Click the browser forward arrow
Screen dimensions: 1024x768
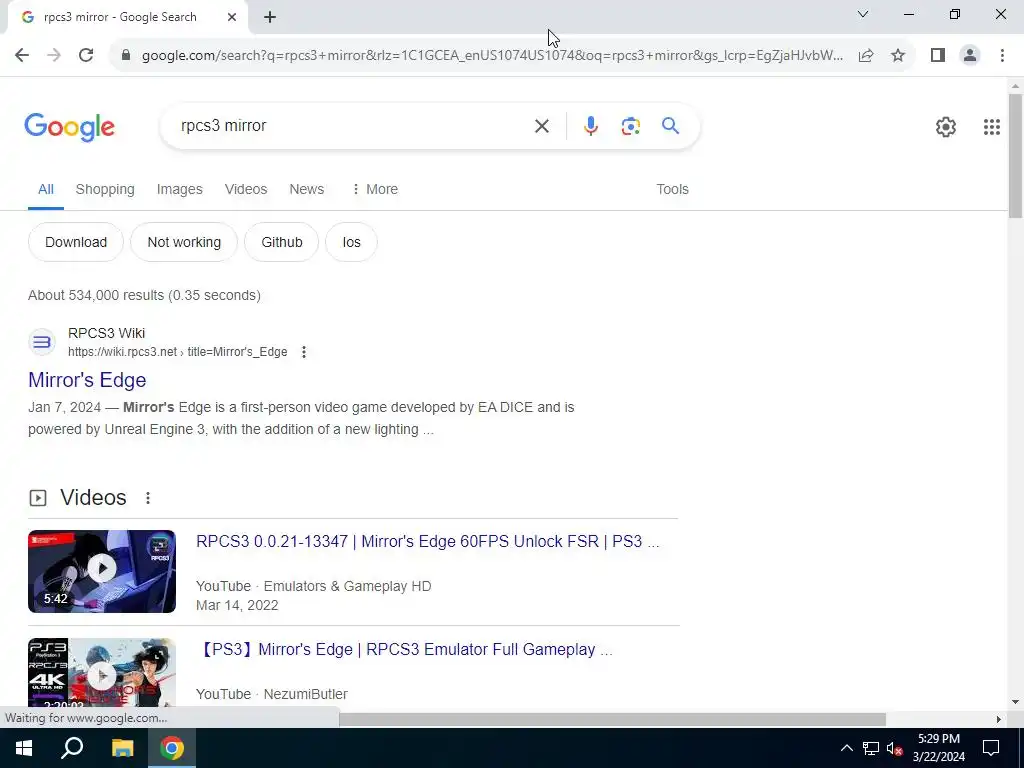pos(54,56)
